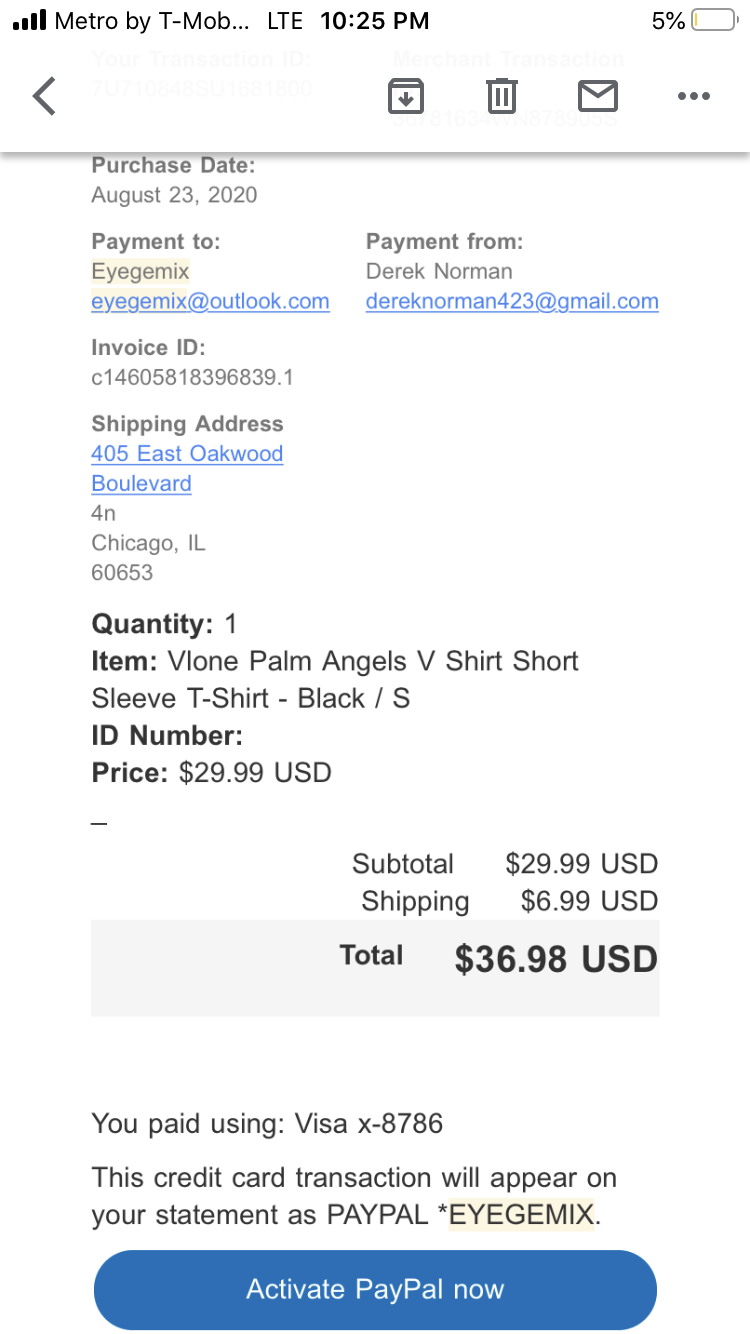Delete the email with the trash icon
750x1334 pixels.
[x=501, y=96]
